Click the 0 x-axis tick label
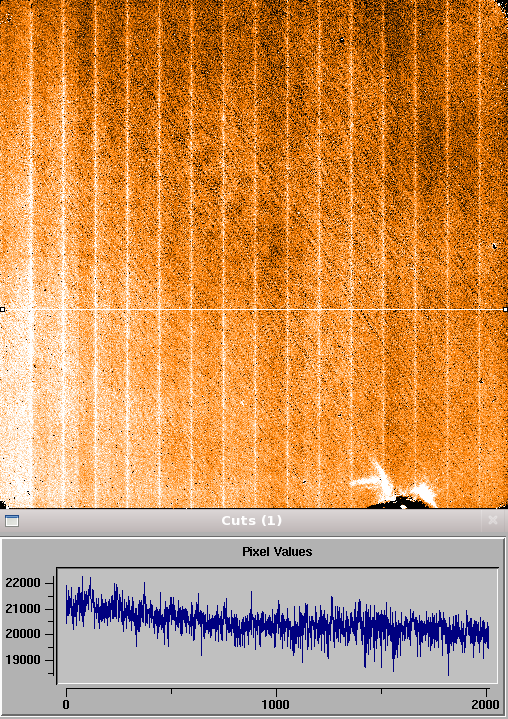 coord(66,704)
